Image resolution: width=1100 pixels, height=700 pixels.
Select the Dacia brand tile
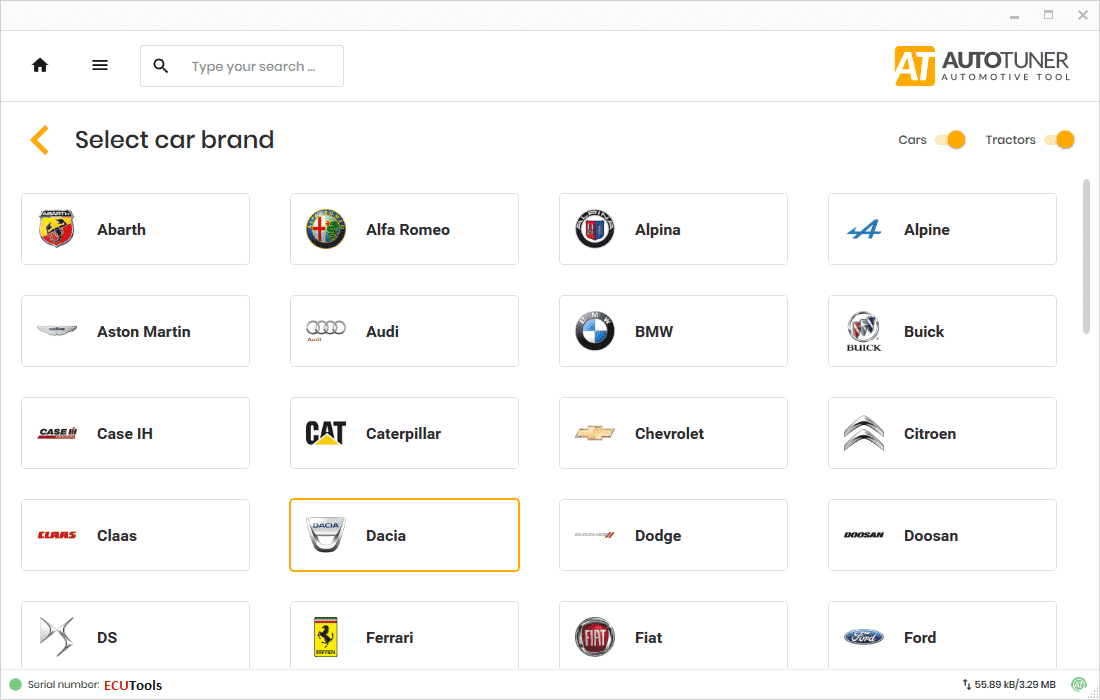click(x=404, y=535)
